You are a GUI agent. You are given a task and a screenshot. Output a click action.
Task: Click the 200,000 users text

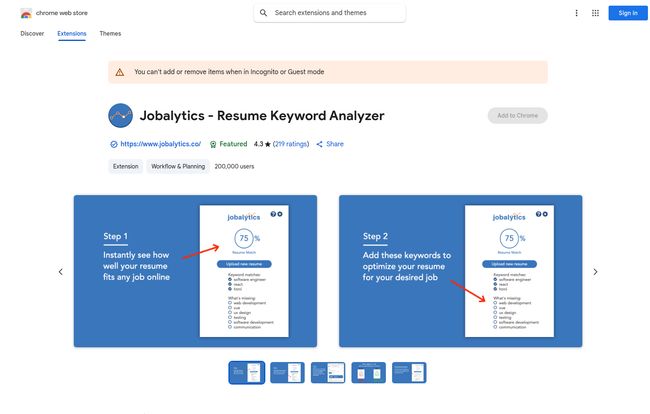click(234, 167)
